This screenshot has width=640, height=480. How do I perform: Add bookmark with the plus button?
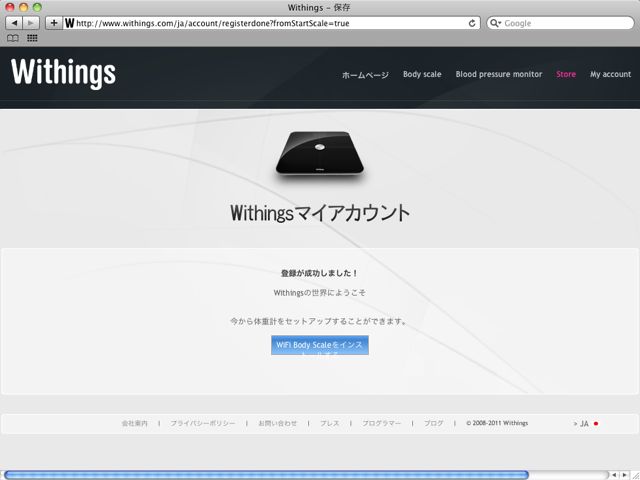pos(54,23)
